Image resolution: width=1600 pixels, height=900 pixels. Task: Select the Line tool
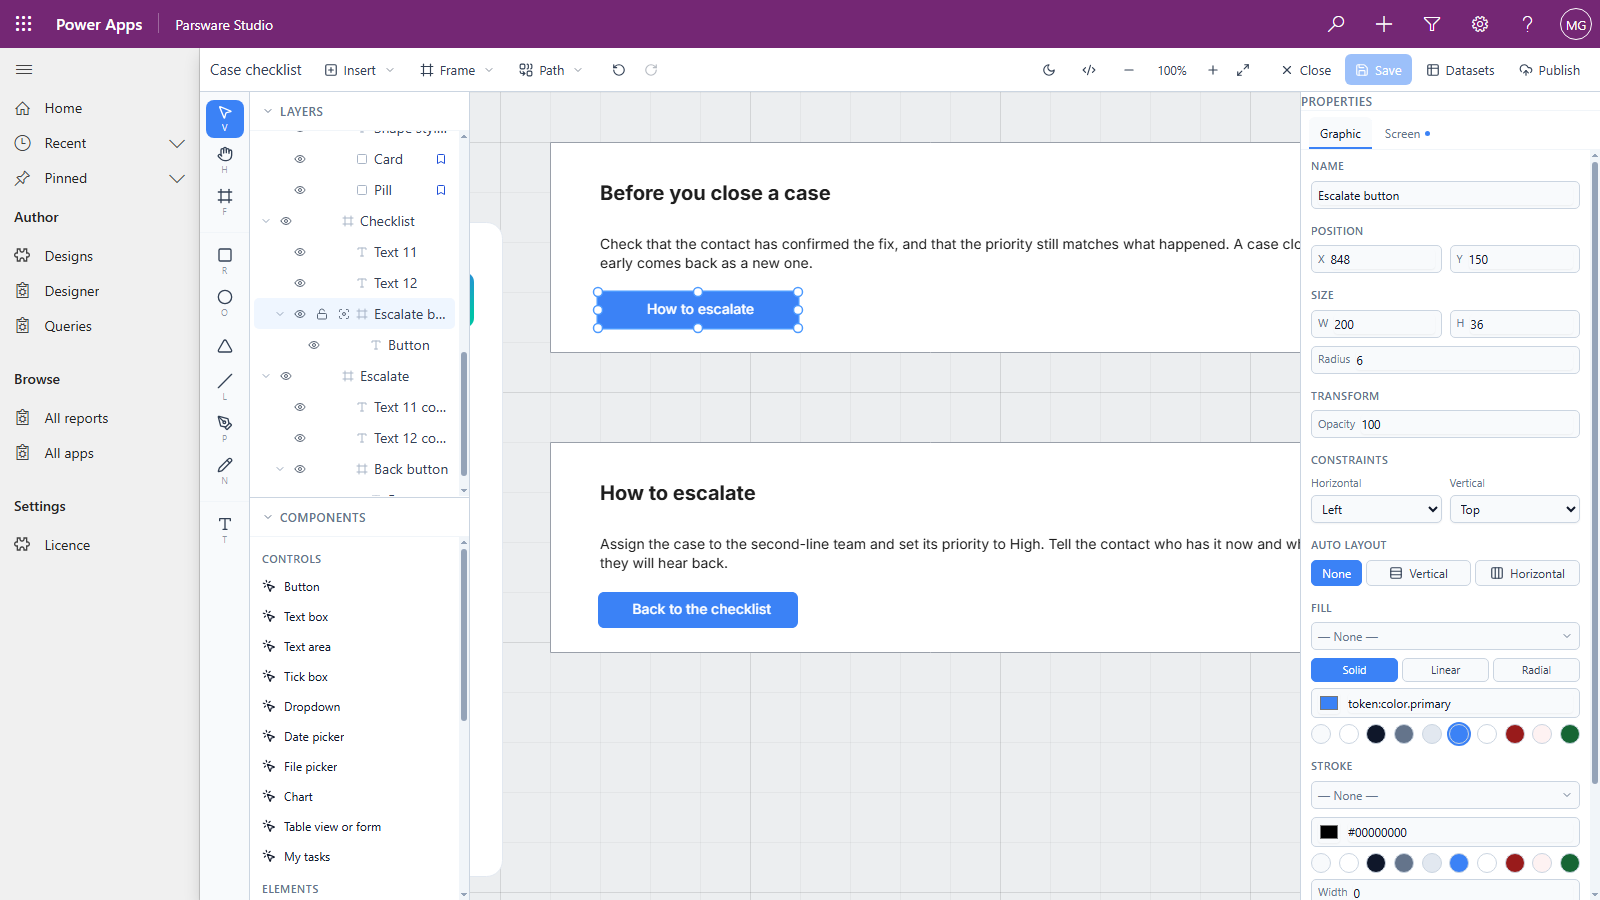pos(225,385)
